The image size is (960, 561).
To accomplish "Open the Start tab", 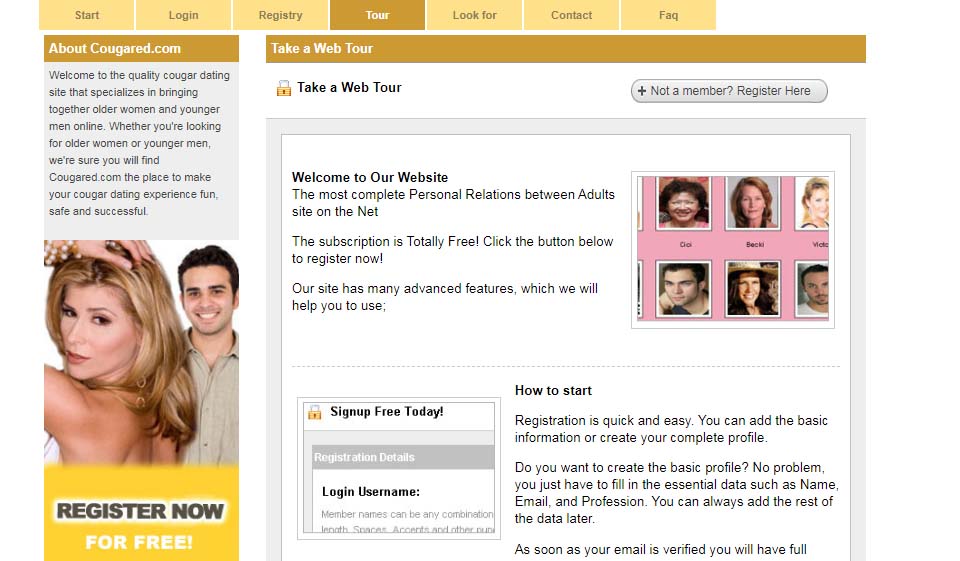I will click(87, 15).
